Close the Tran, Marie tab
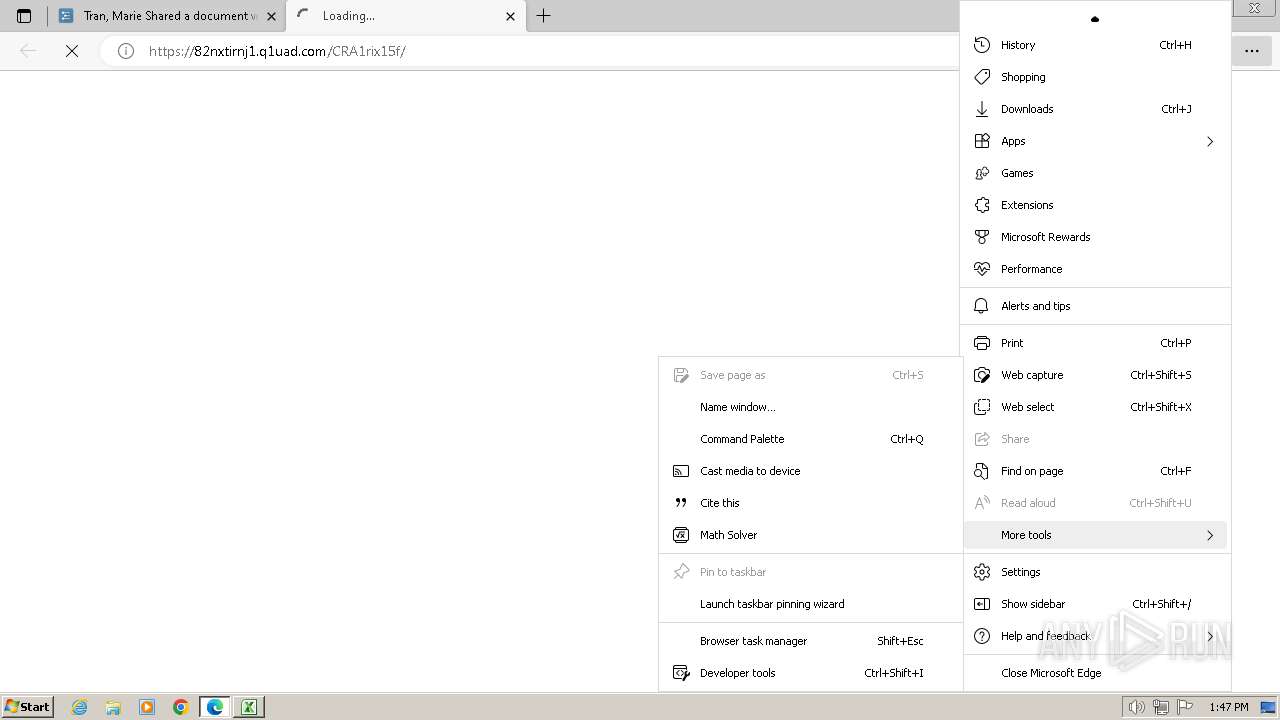The width and height of the screenshot is (1280, 720). tap(271, 16)
